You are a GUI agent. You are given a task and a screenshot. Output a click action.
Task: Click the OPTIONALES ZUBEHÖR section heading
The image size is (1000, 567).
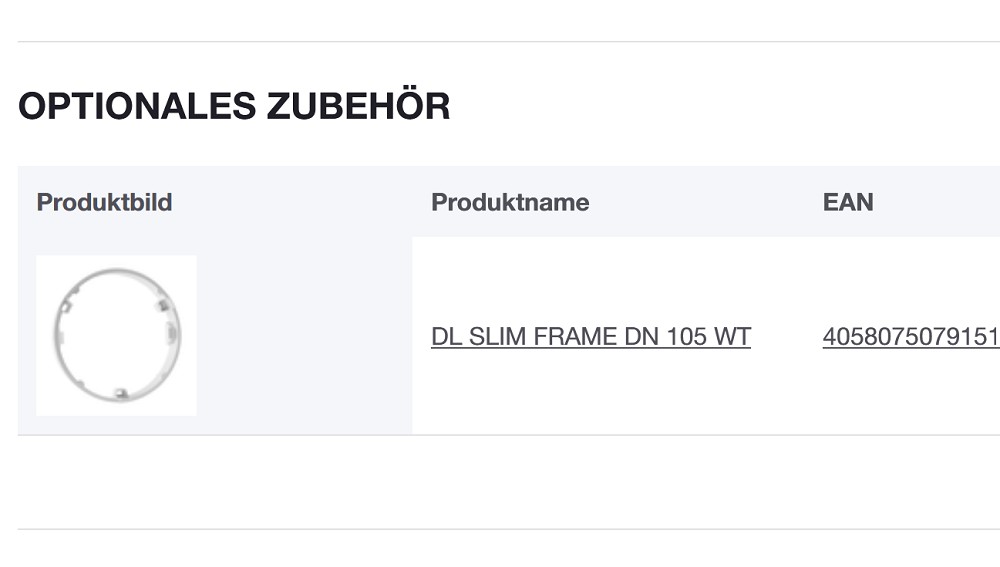coord(234,105)
